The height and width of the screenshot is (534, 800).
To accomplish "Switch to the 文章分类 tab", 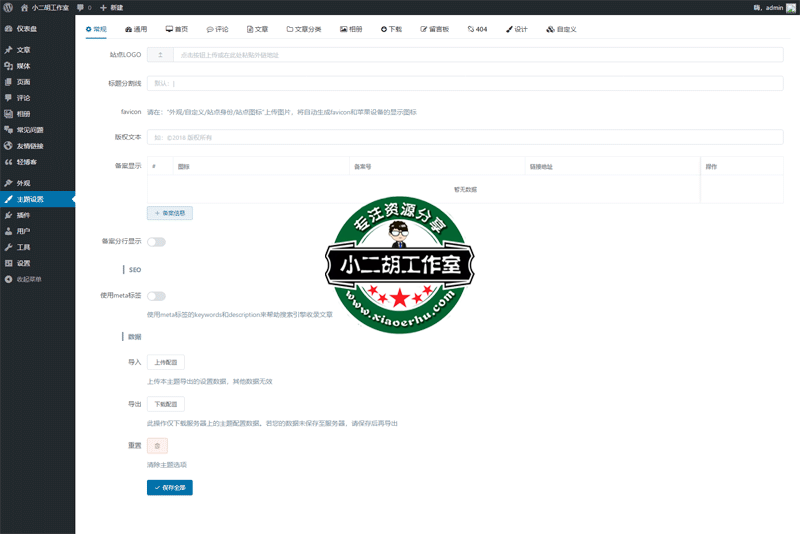I will [x=303, y=29].
